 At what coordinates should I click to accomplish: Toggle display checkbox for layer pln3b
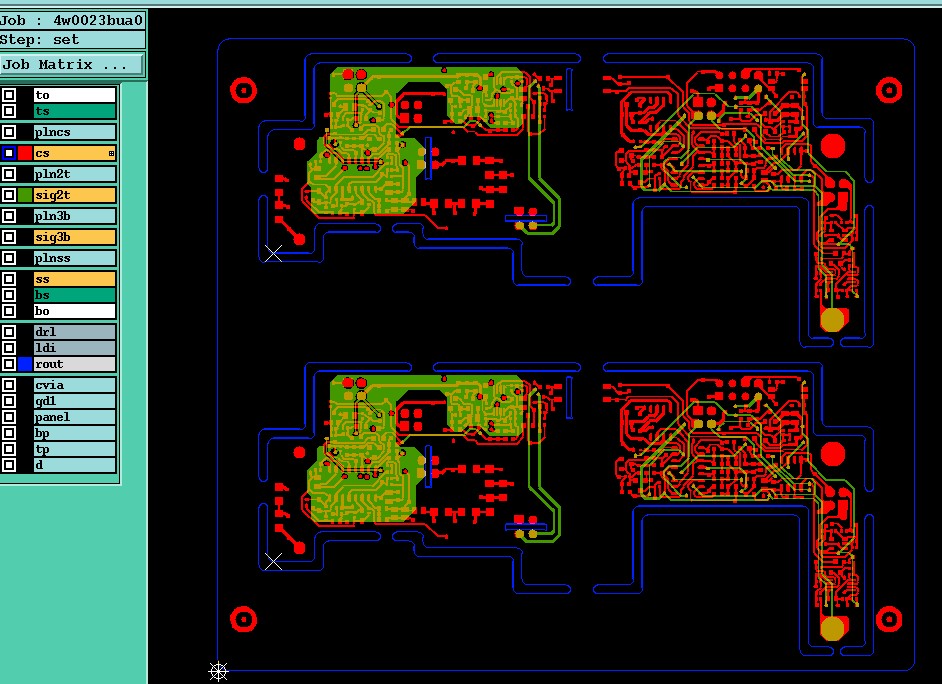8,216
